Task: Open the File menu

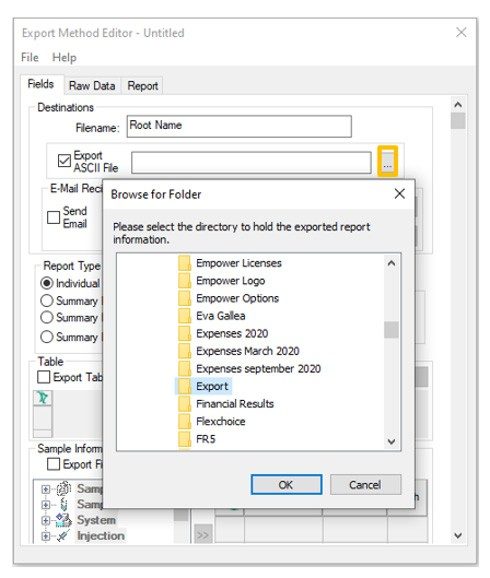Action: click(x=30, y=58)
